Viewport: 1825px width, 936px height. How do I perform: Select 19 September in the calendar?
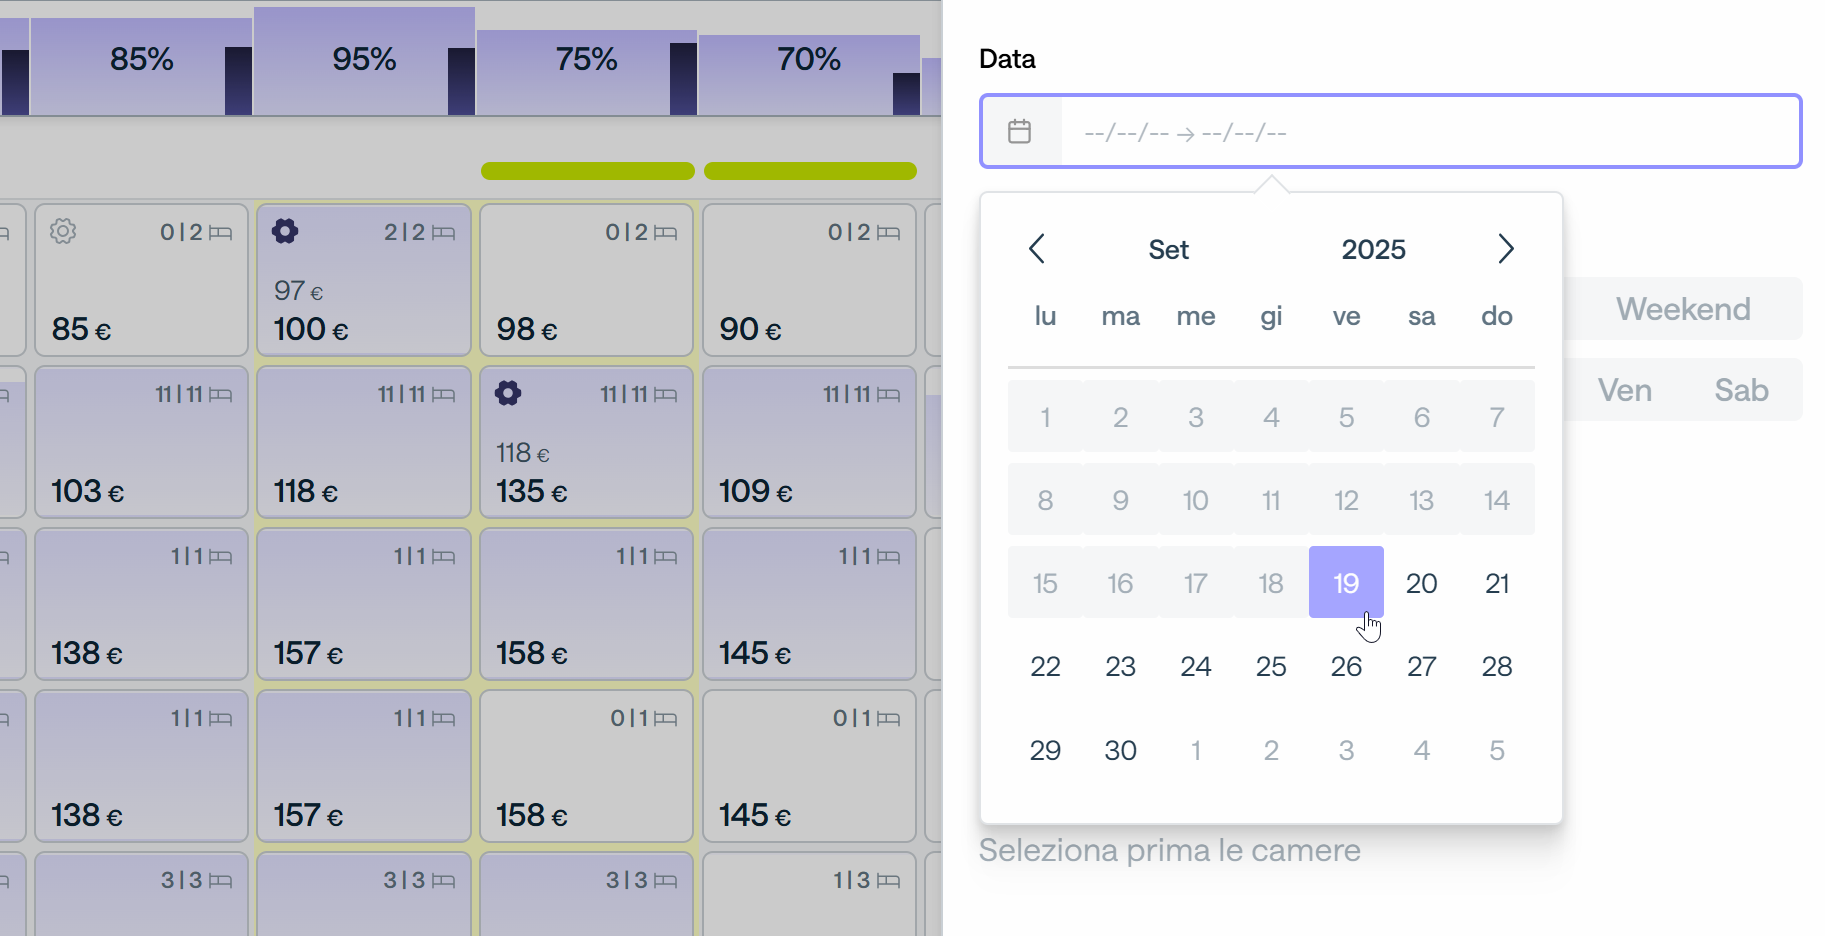1346,582
